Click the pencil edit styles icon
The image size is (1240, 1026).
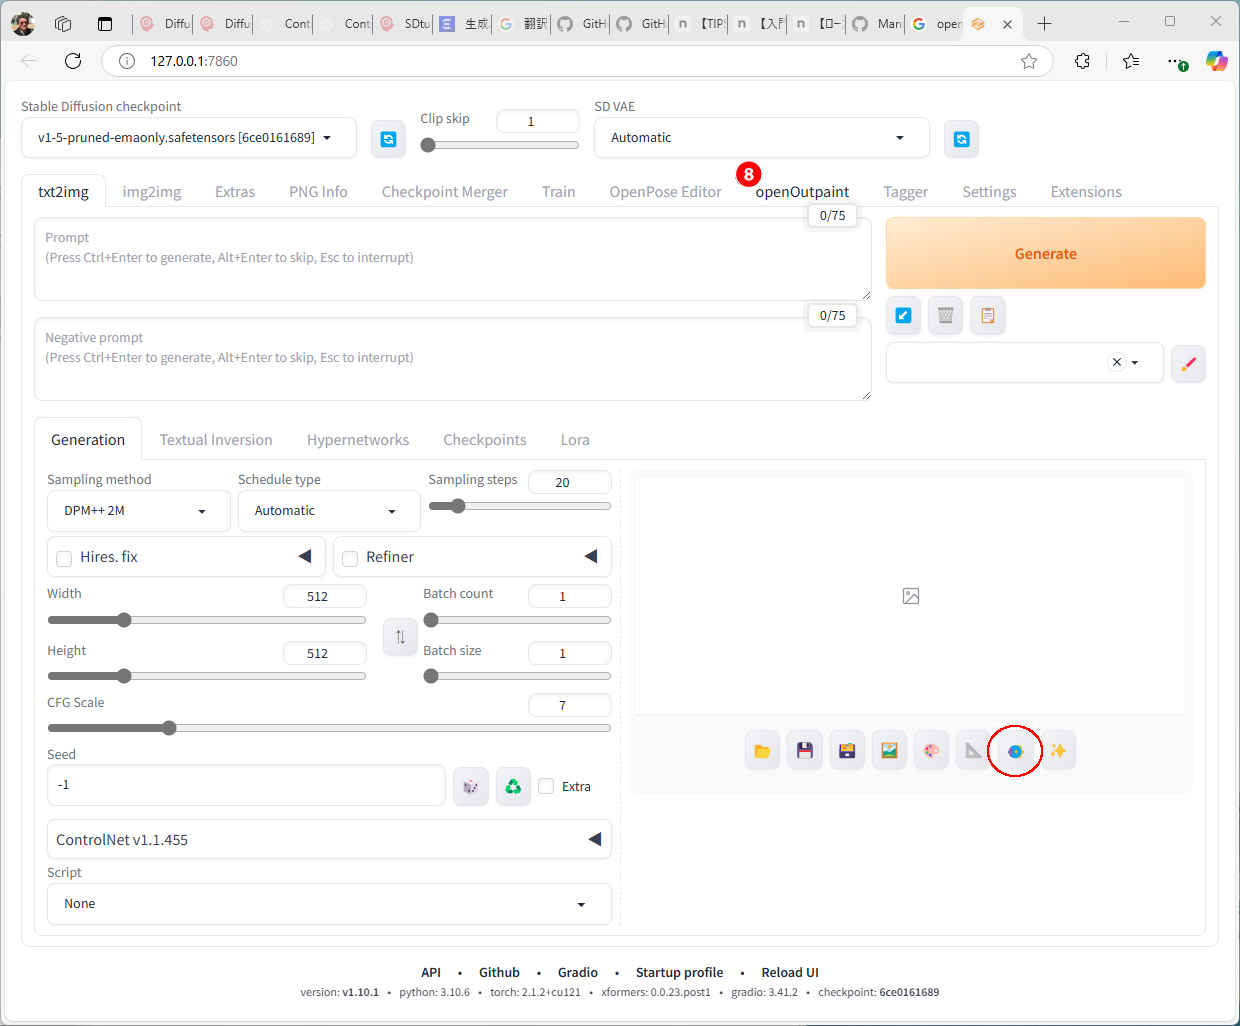pos(1188,364)
